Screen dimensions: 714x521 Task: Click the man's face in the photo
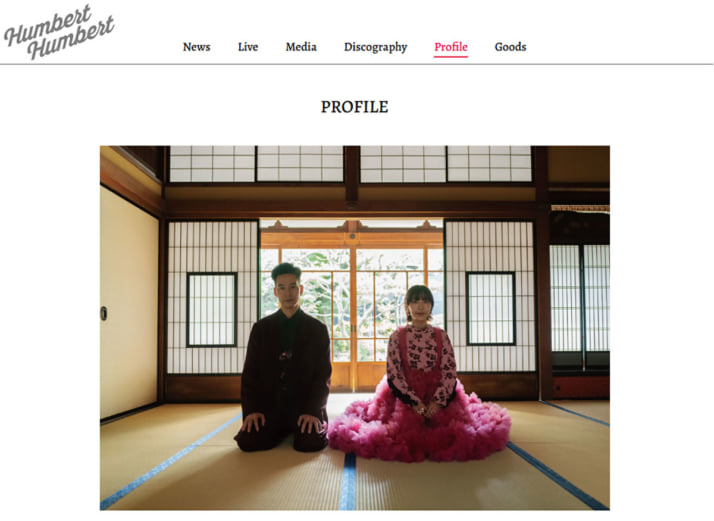click(288, 291)
